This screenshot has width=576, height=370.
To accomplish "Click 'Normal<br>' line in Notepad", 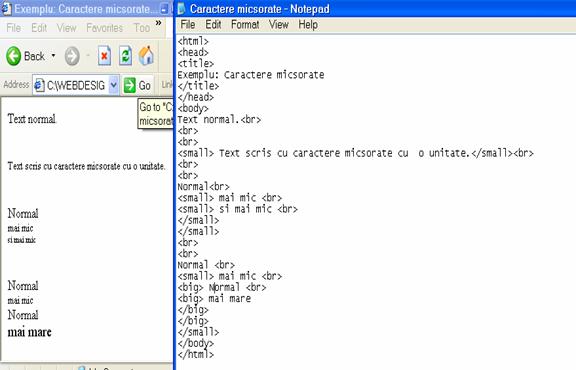I will coord(204,186).
